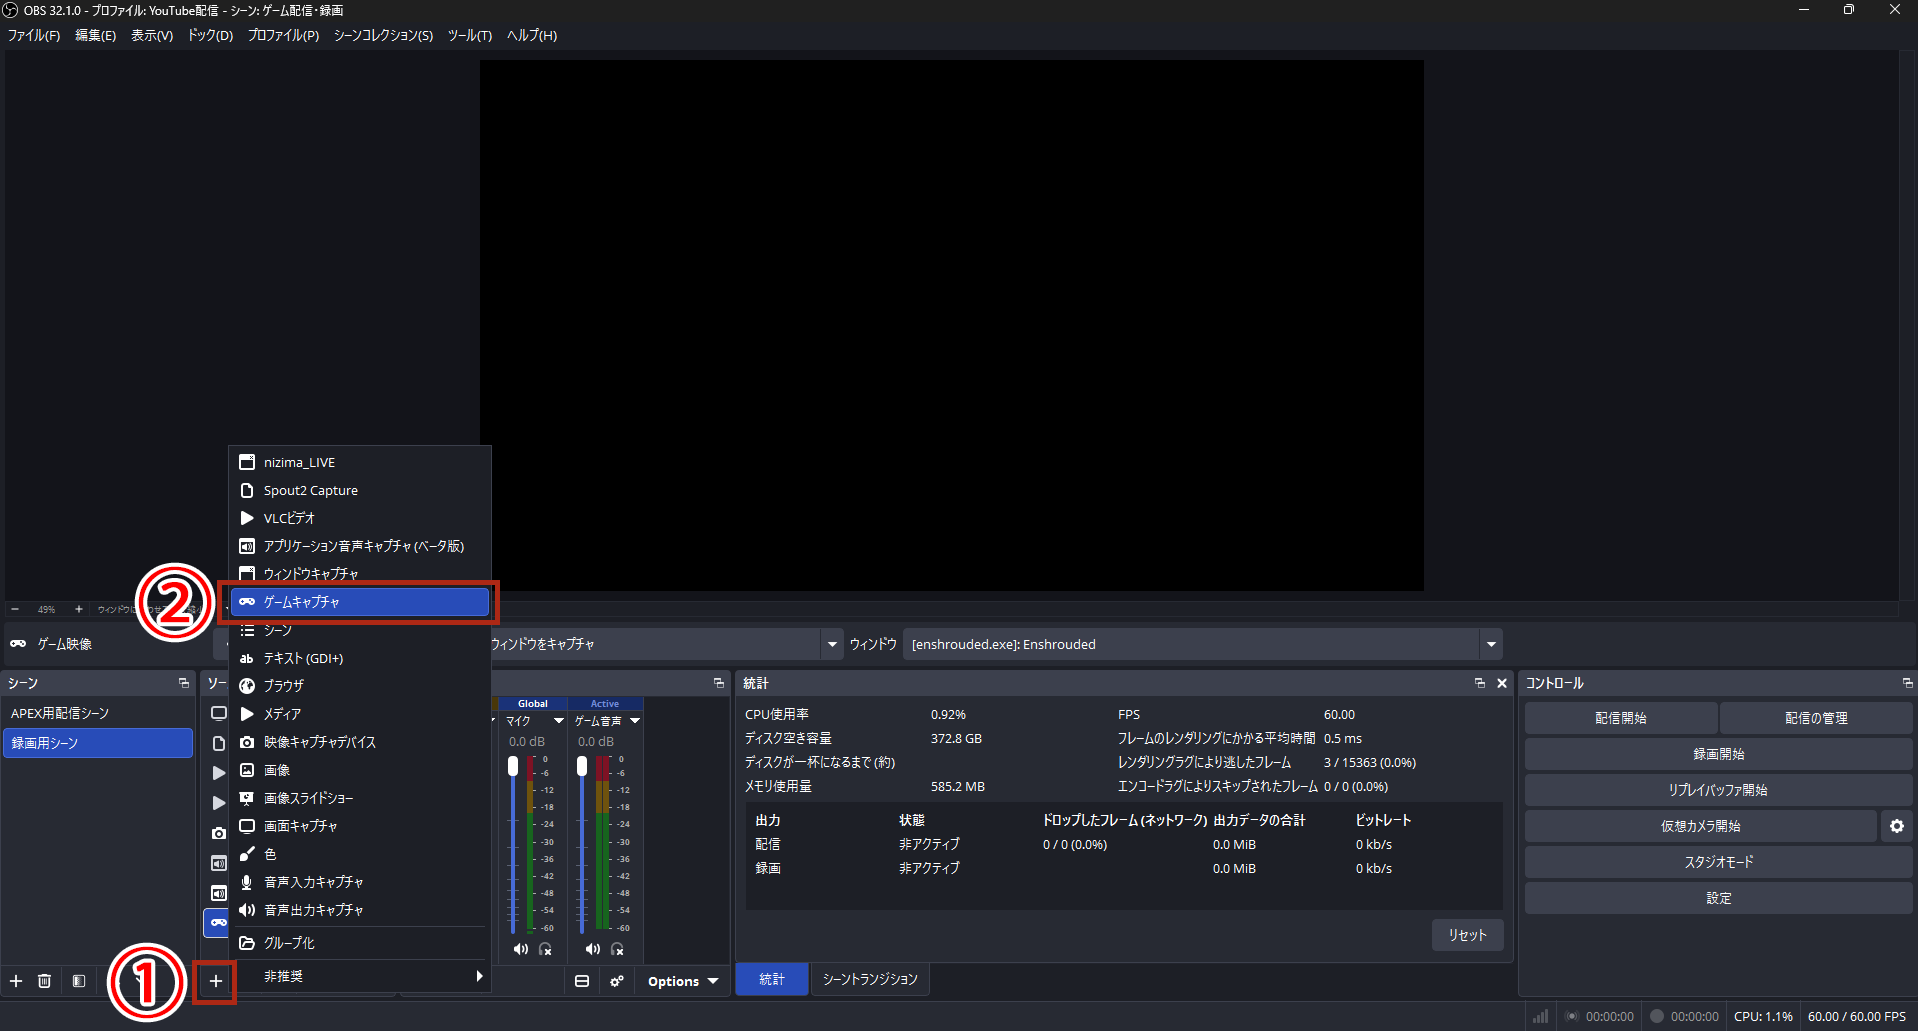This screenshot has width=1918, height=1031.
Task: Float the 統計 dock with its popout icon
Action: pos(1480,683)
